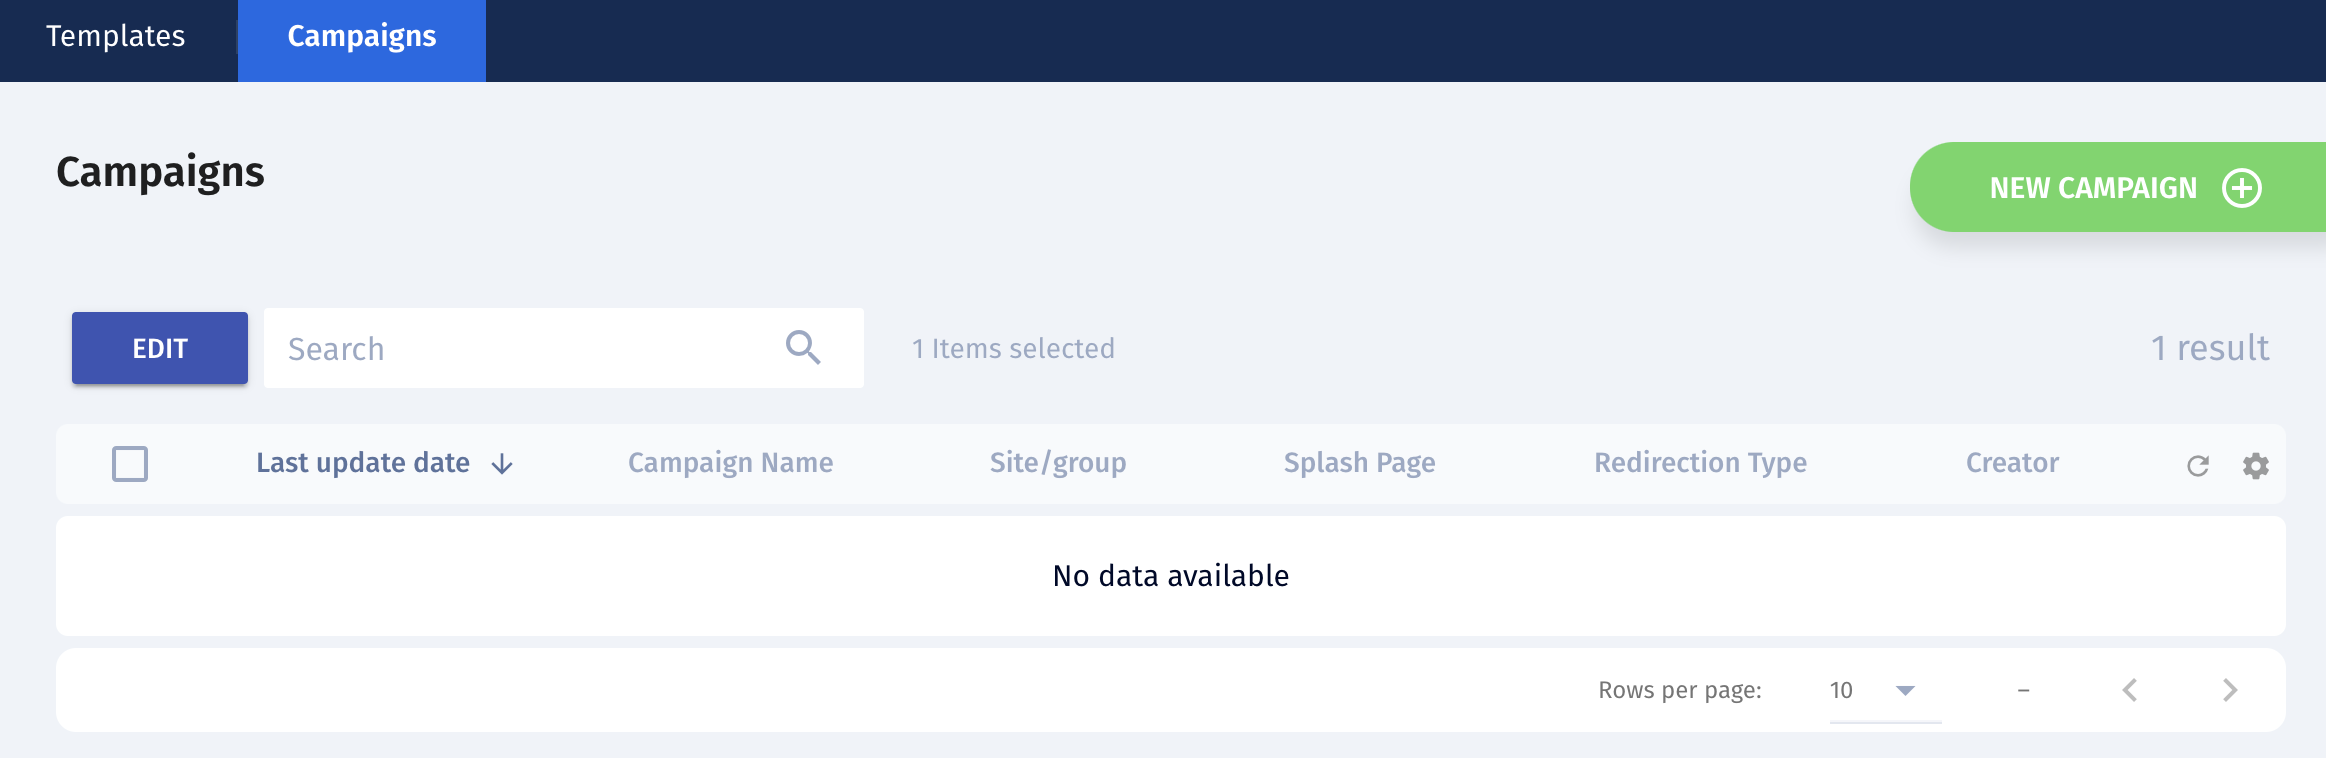The width and height of the screenshot is (2326, 758).
Task: Go to the next page arrow
Action: pos(2230,690)
